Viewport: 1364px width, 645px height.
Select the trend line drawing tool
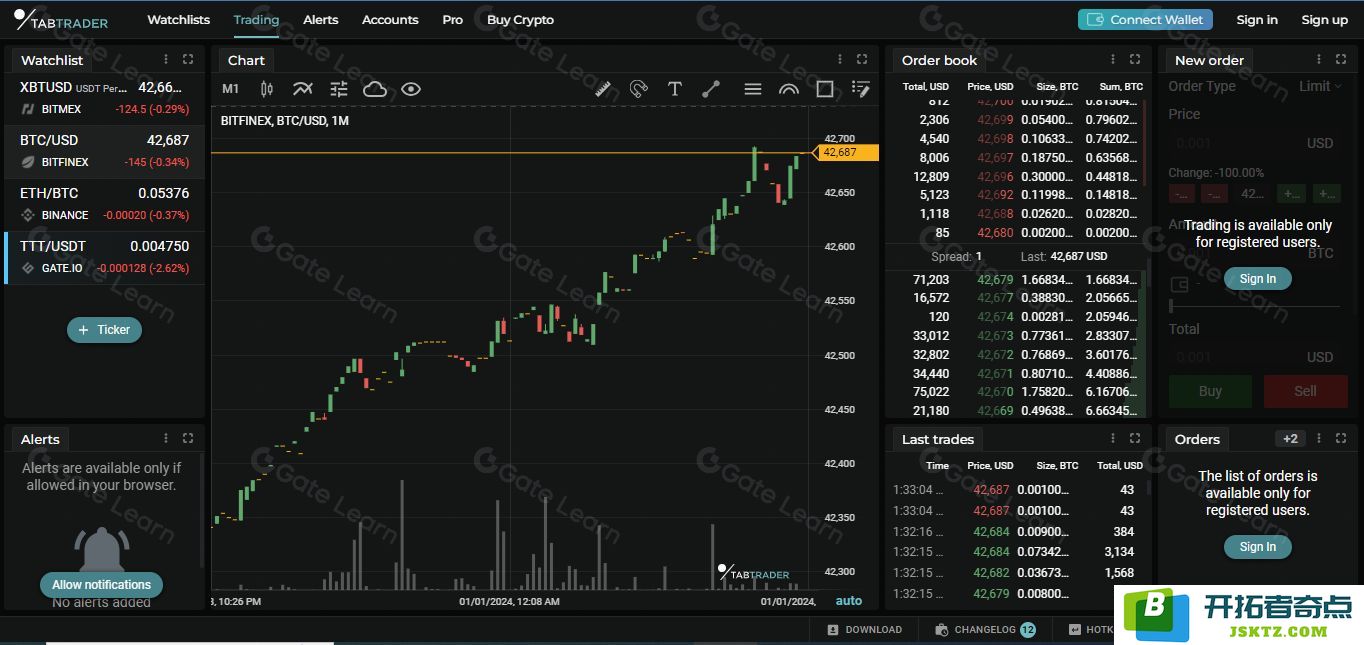pyautogui.click(x=711, y=89)
